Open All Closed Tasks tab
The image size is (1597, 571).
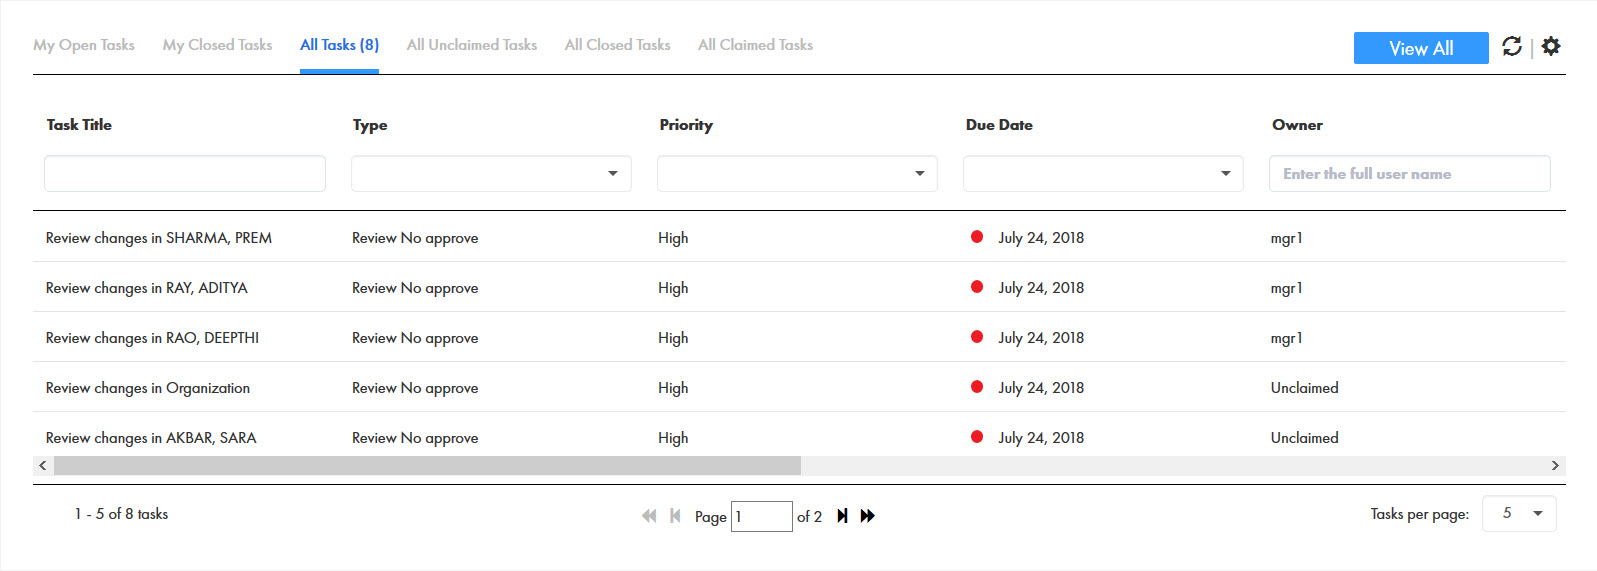[x=617, y=45]
